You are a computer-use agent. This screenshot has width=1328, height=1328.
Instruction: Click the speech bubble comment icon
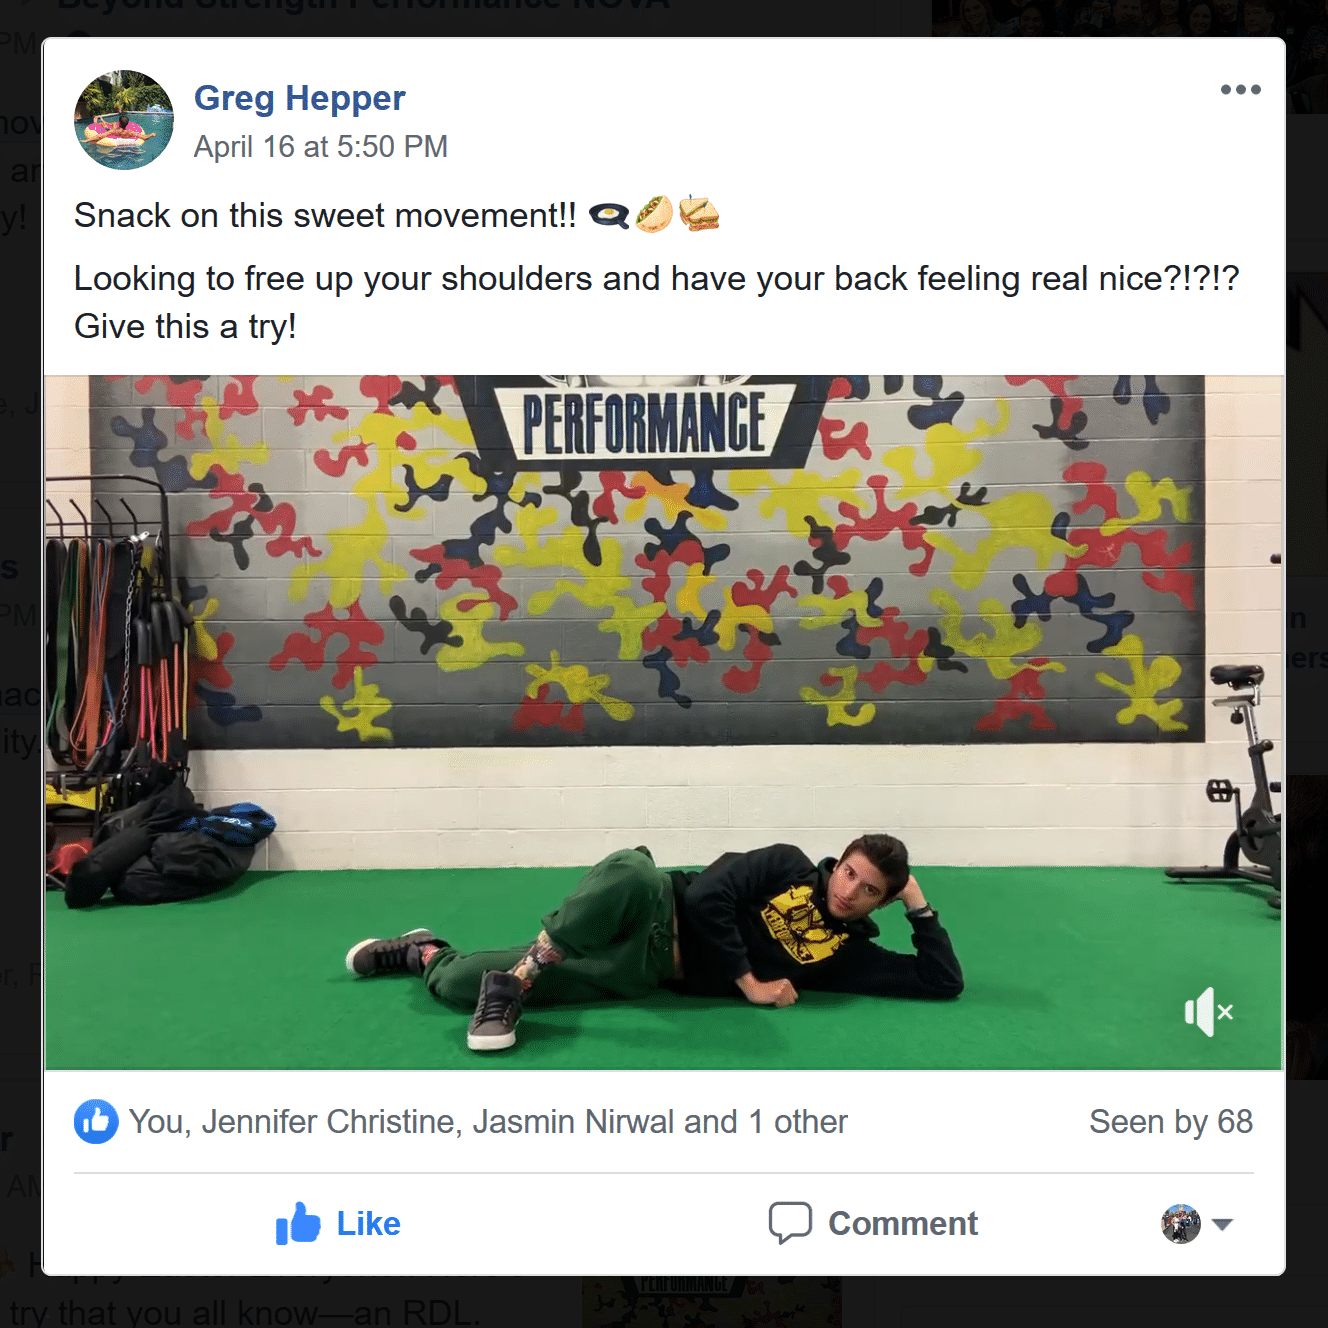pos(790,1223)
